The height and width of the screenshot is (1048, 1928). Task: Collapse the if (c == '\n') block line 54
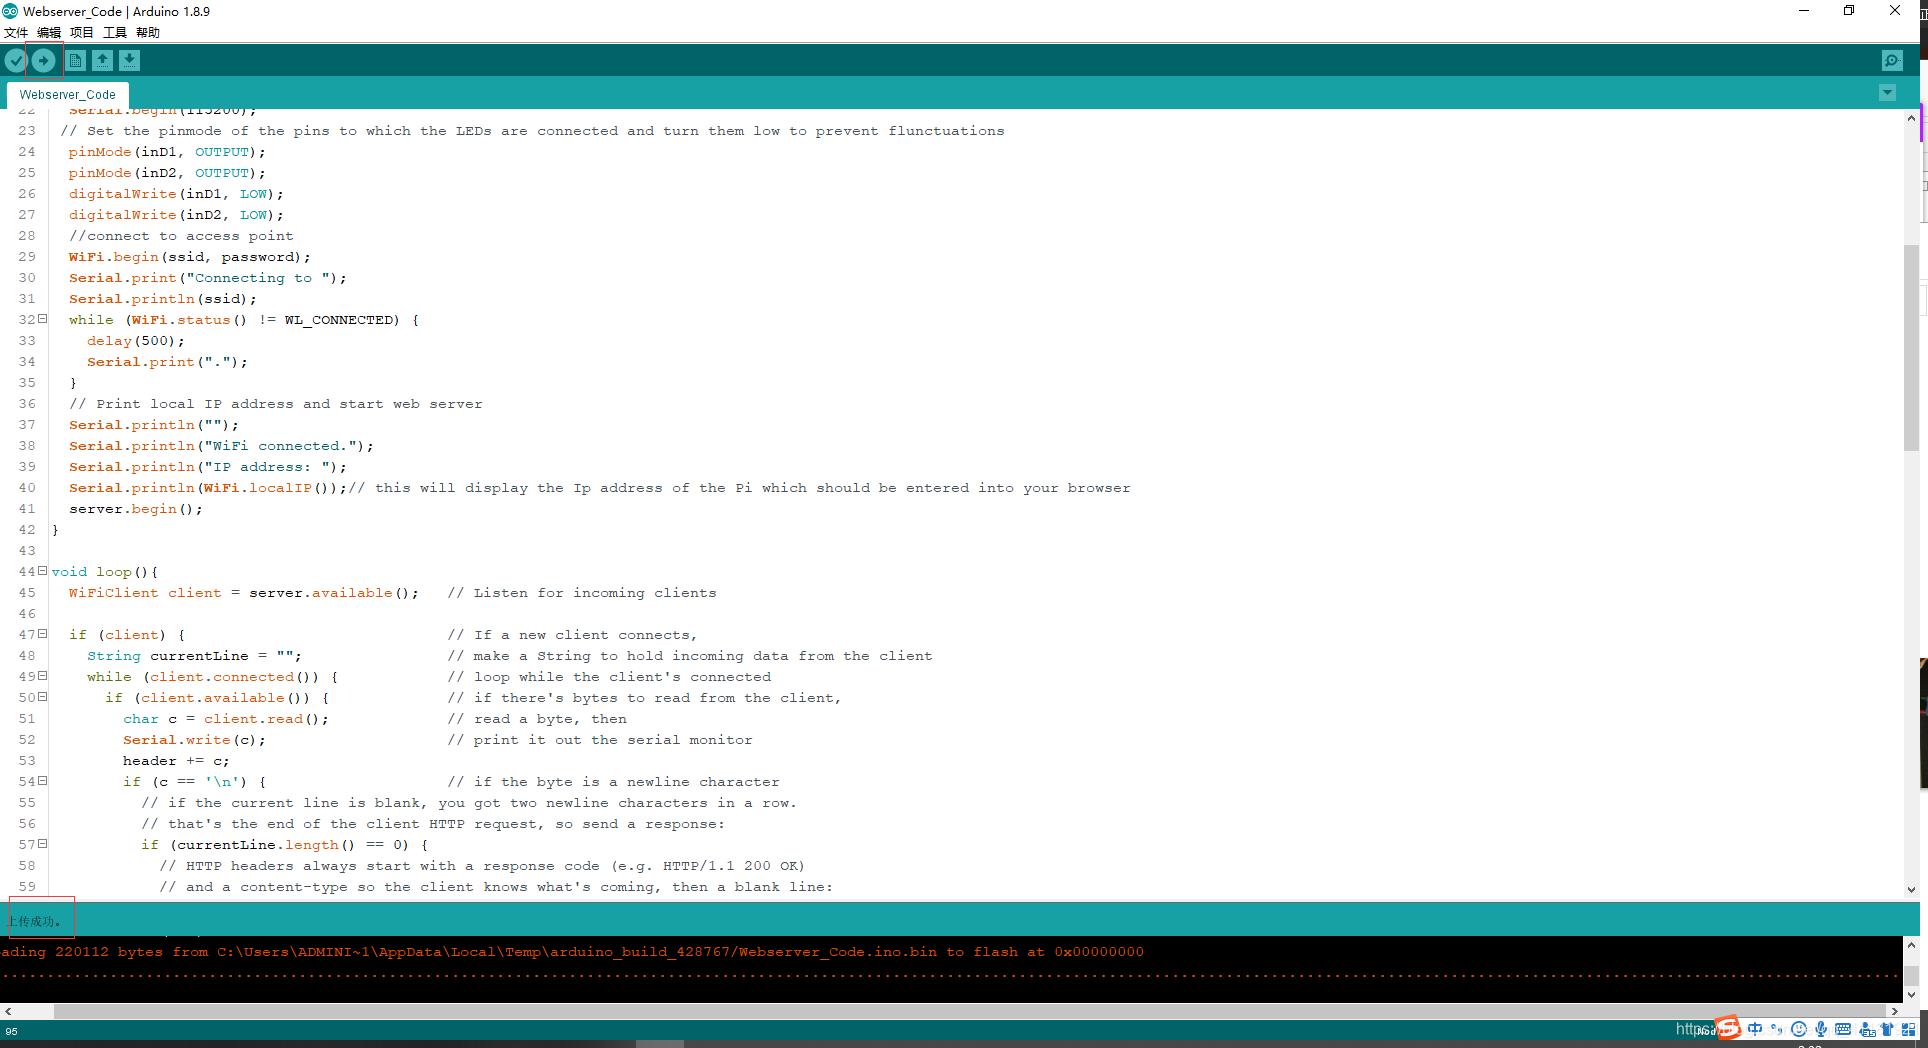(x=42, y=781)
